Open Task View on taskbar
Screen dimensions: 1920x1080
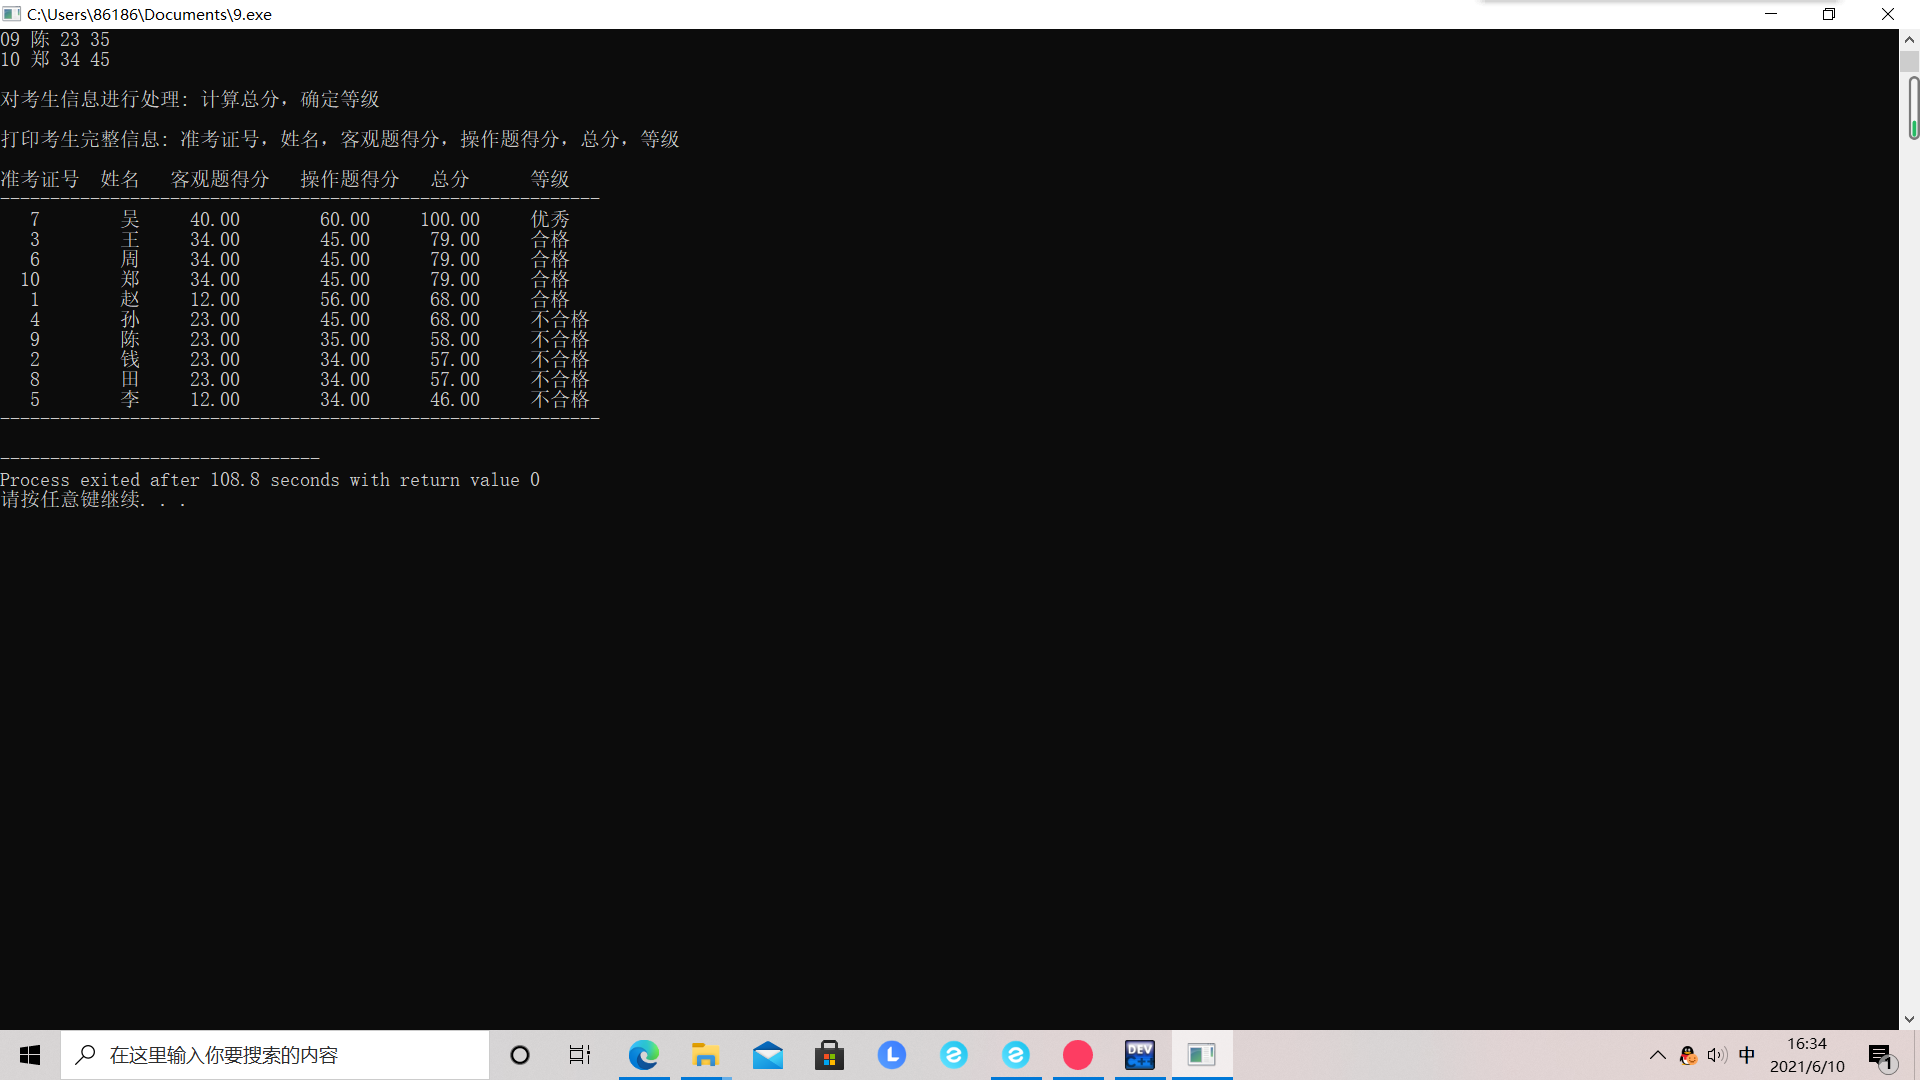tap(580, 1055)
